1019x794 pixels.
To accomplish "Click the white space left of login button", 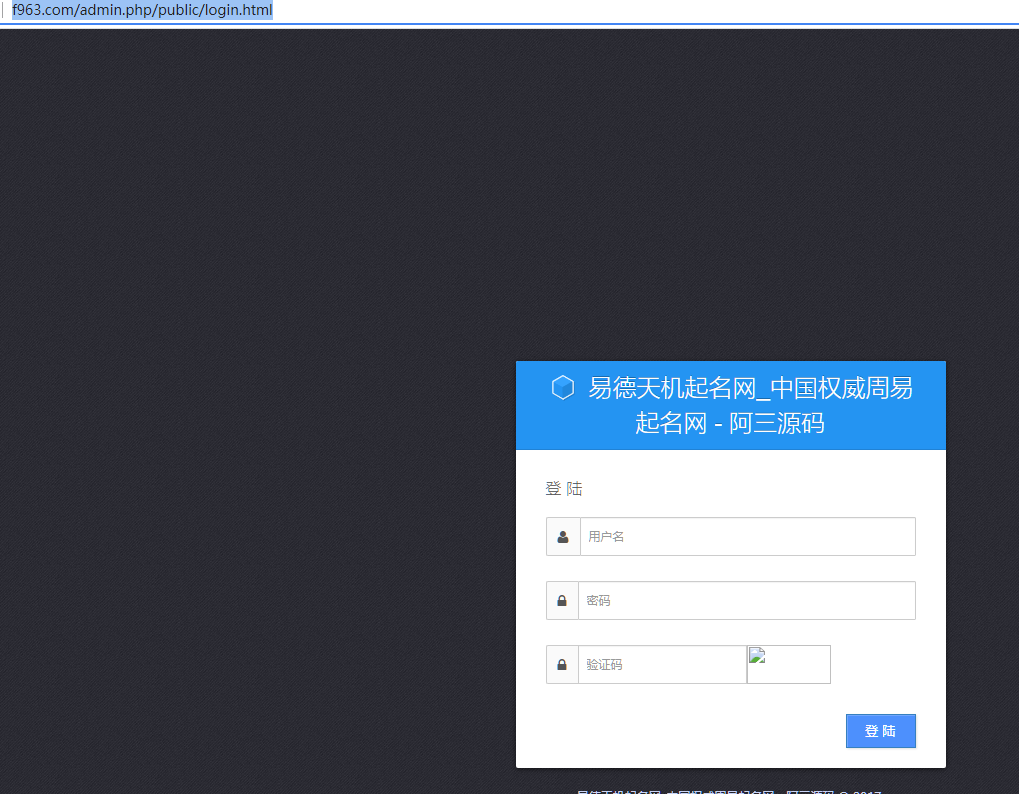I will (x=680, y=731).
